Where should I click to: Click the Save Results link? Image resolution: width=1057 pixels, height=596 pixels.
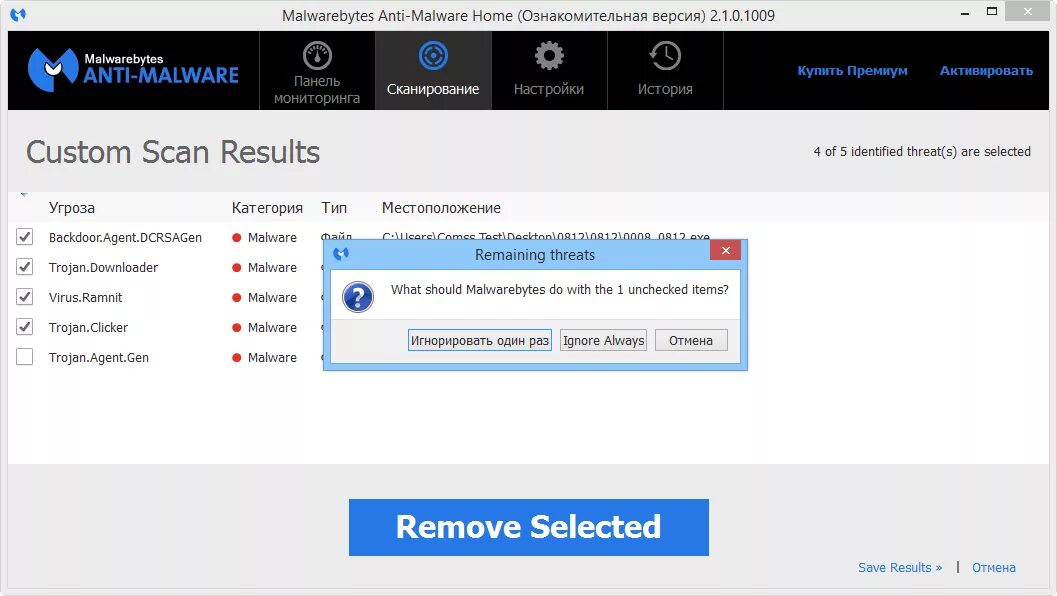900,568
